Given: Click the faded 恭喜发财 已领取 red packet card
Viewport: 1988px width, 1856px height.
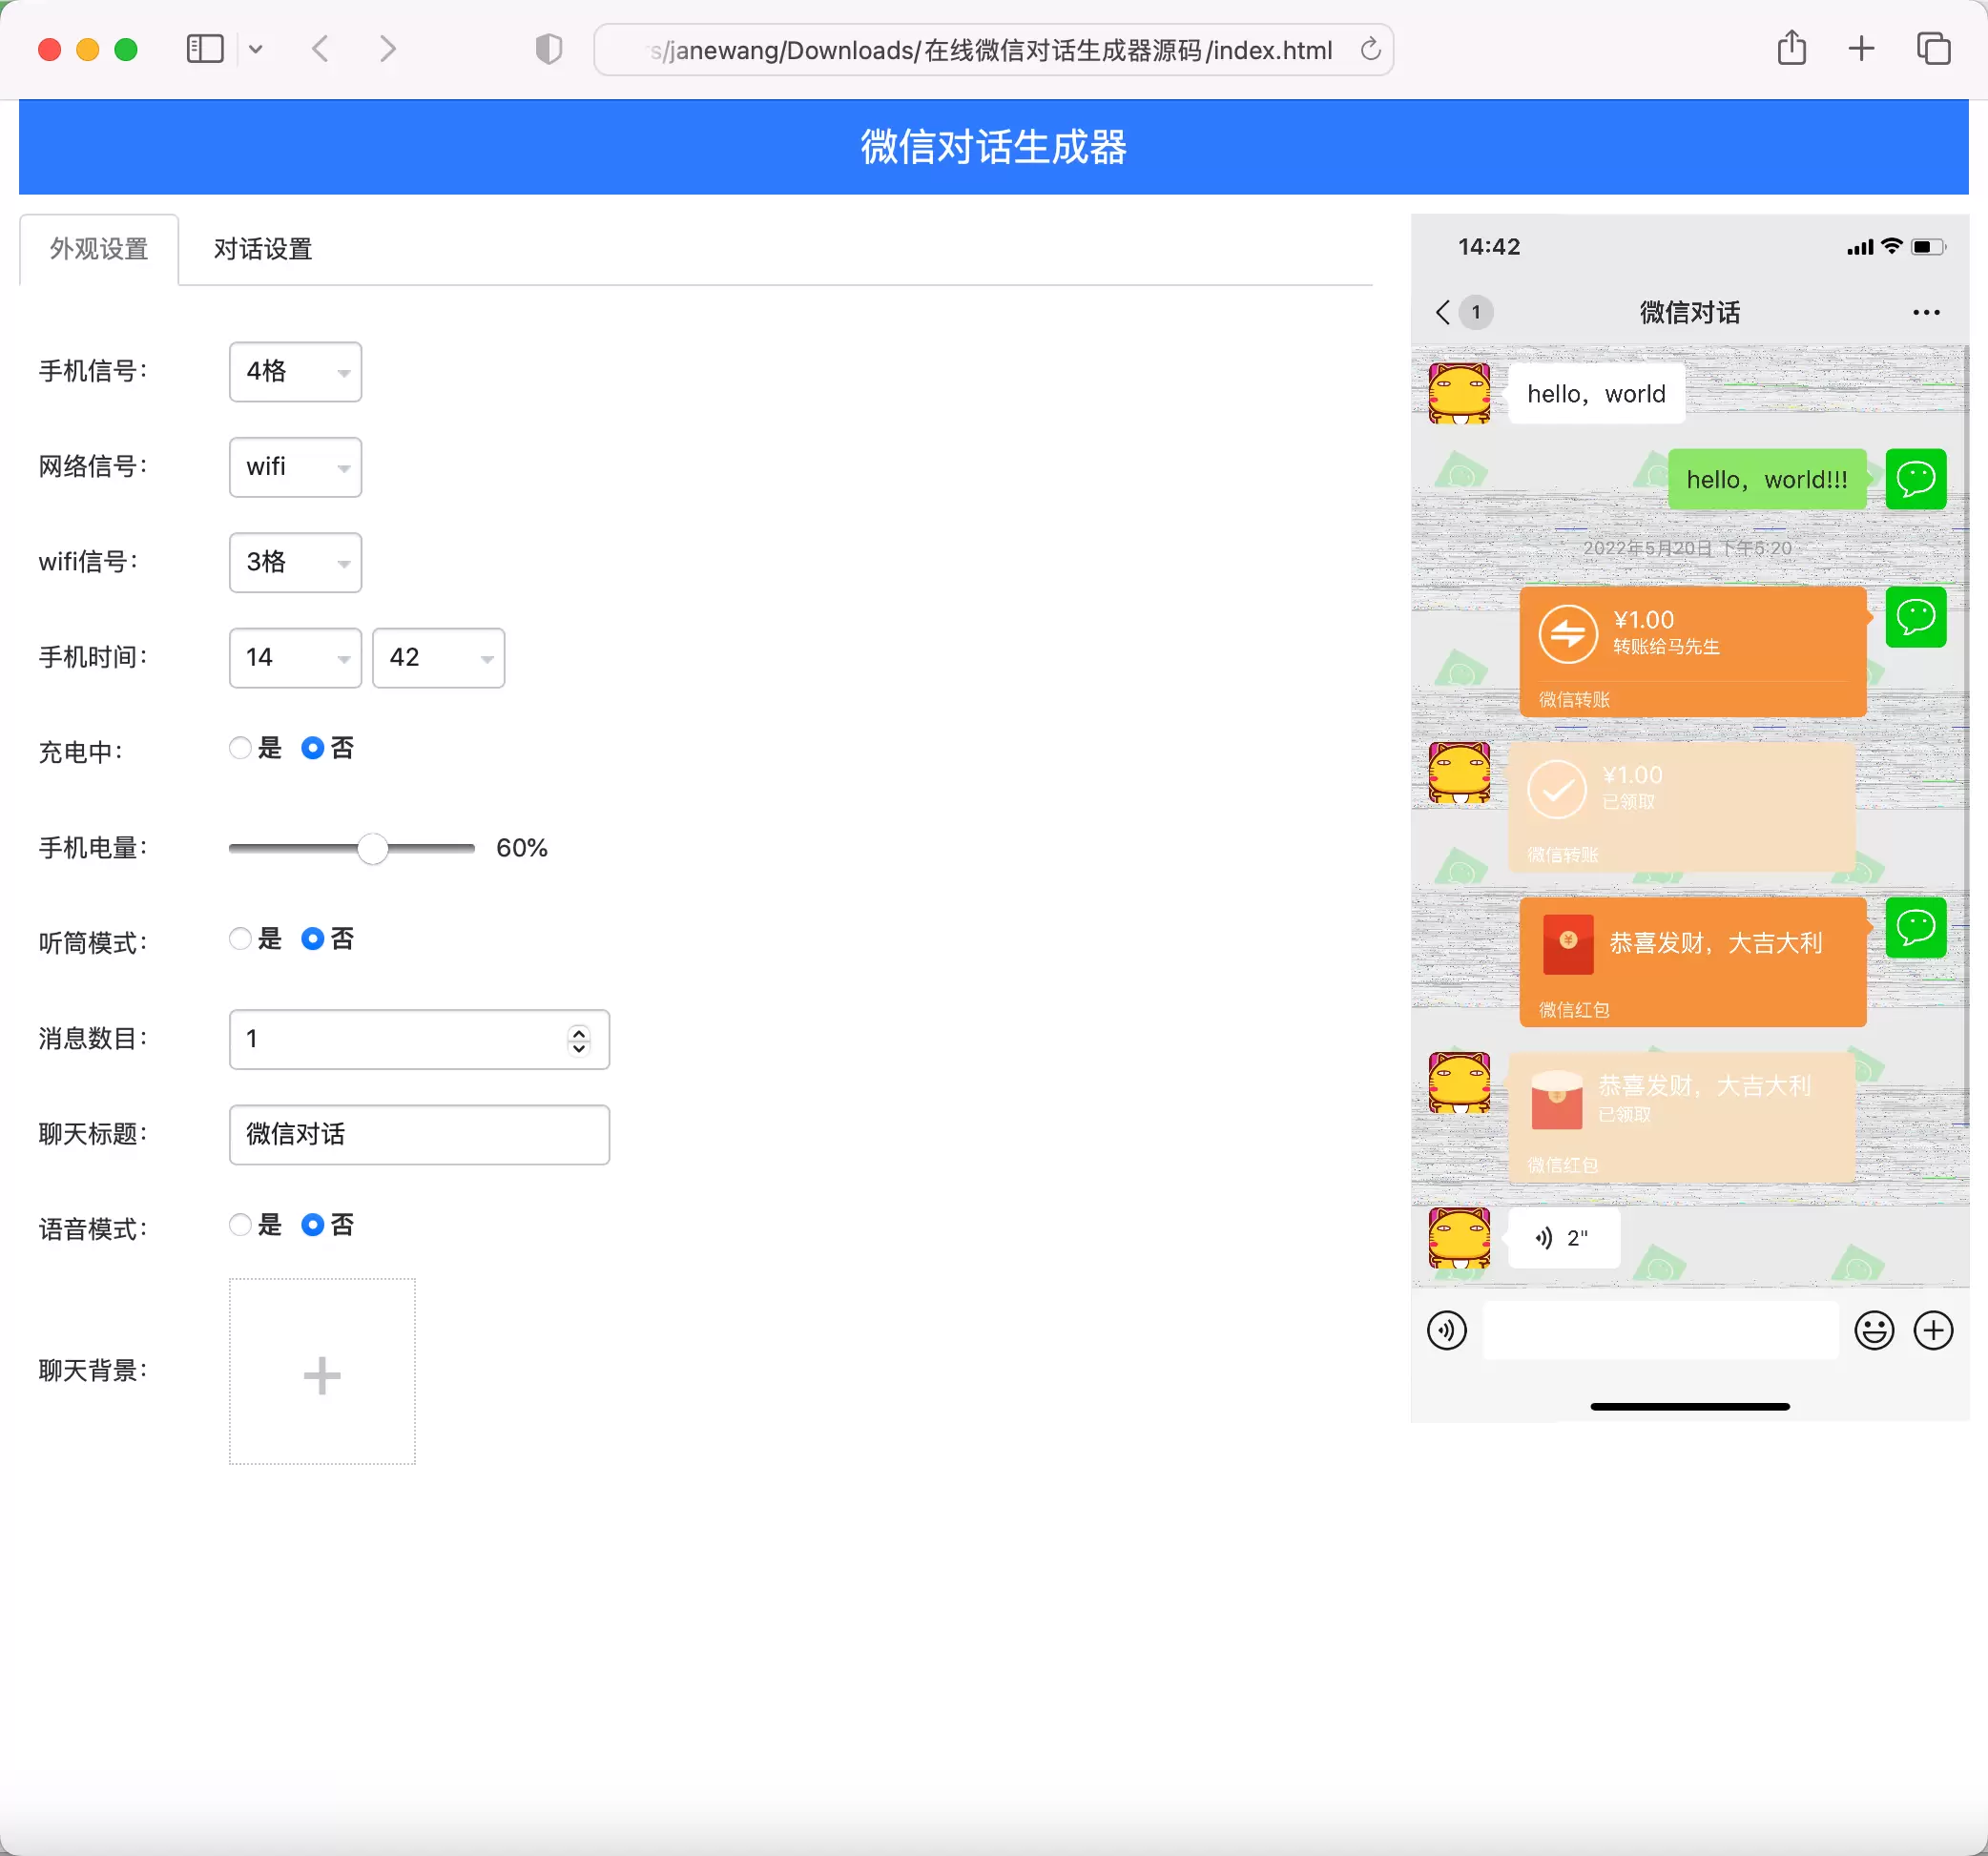Looking at the screenshot, I should 1682,1118.
